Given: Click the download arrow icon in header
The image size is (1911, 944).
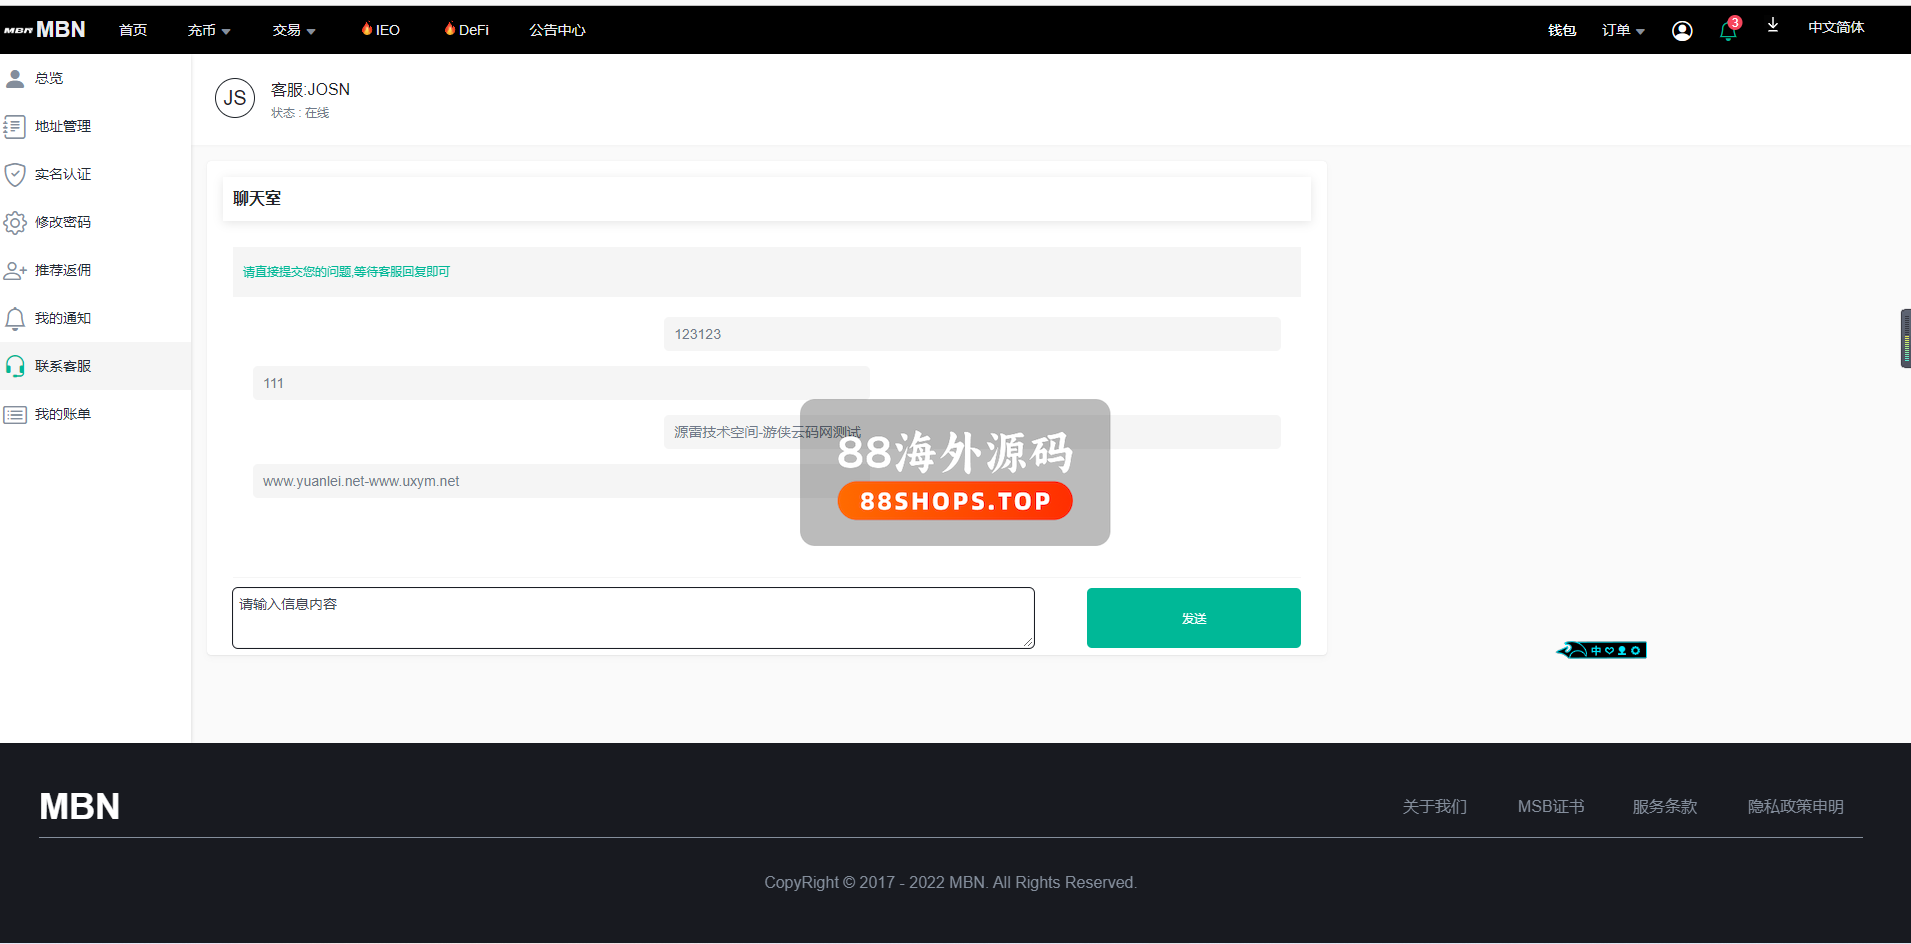Looking at the screenshot, I should (1772, 26).
